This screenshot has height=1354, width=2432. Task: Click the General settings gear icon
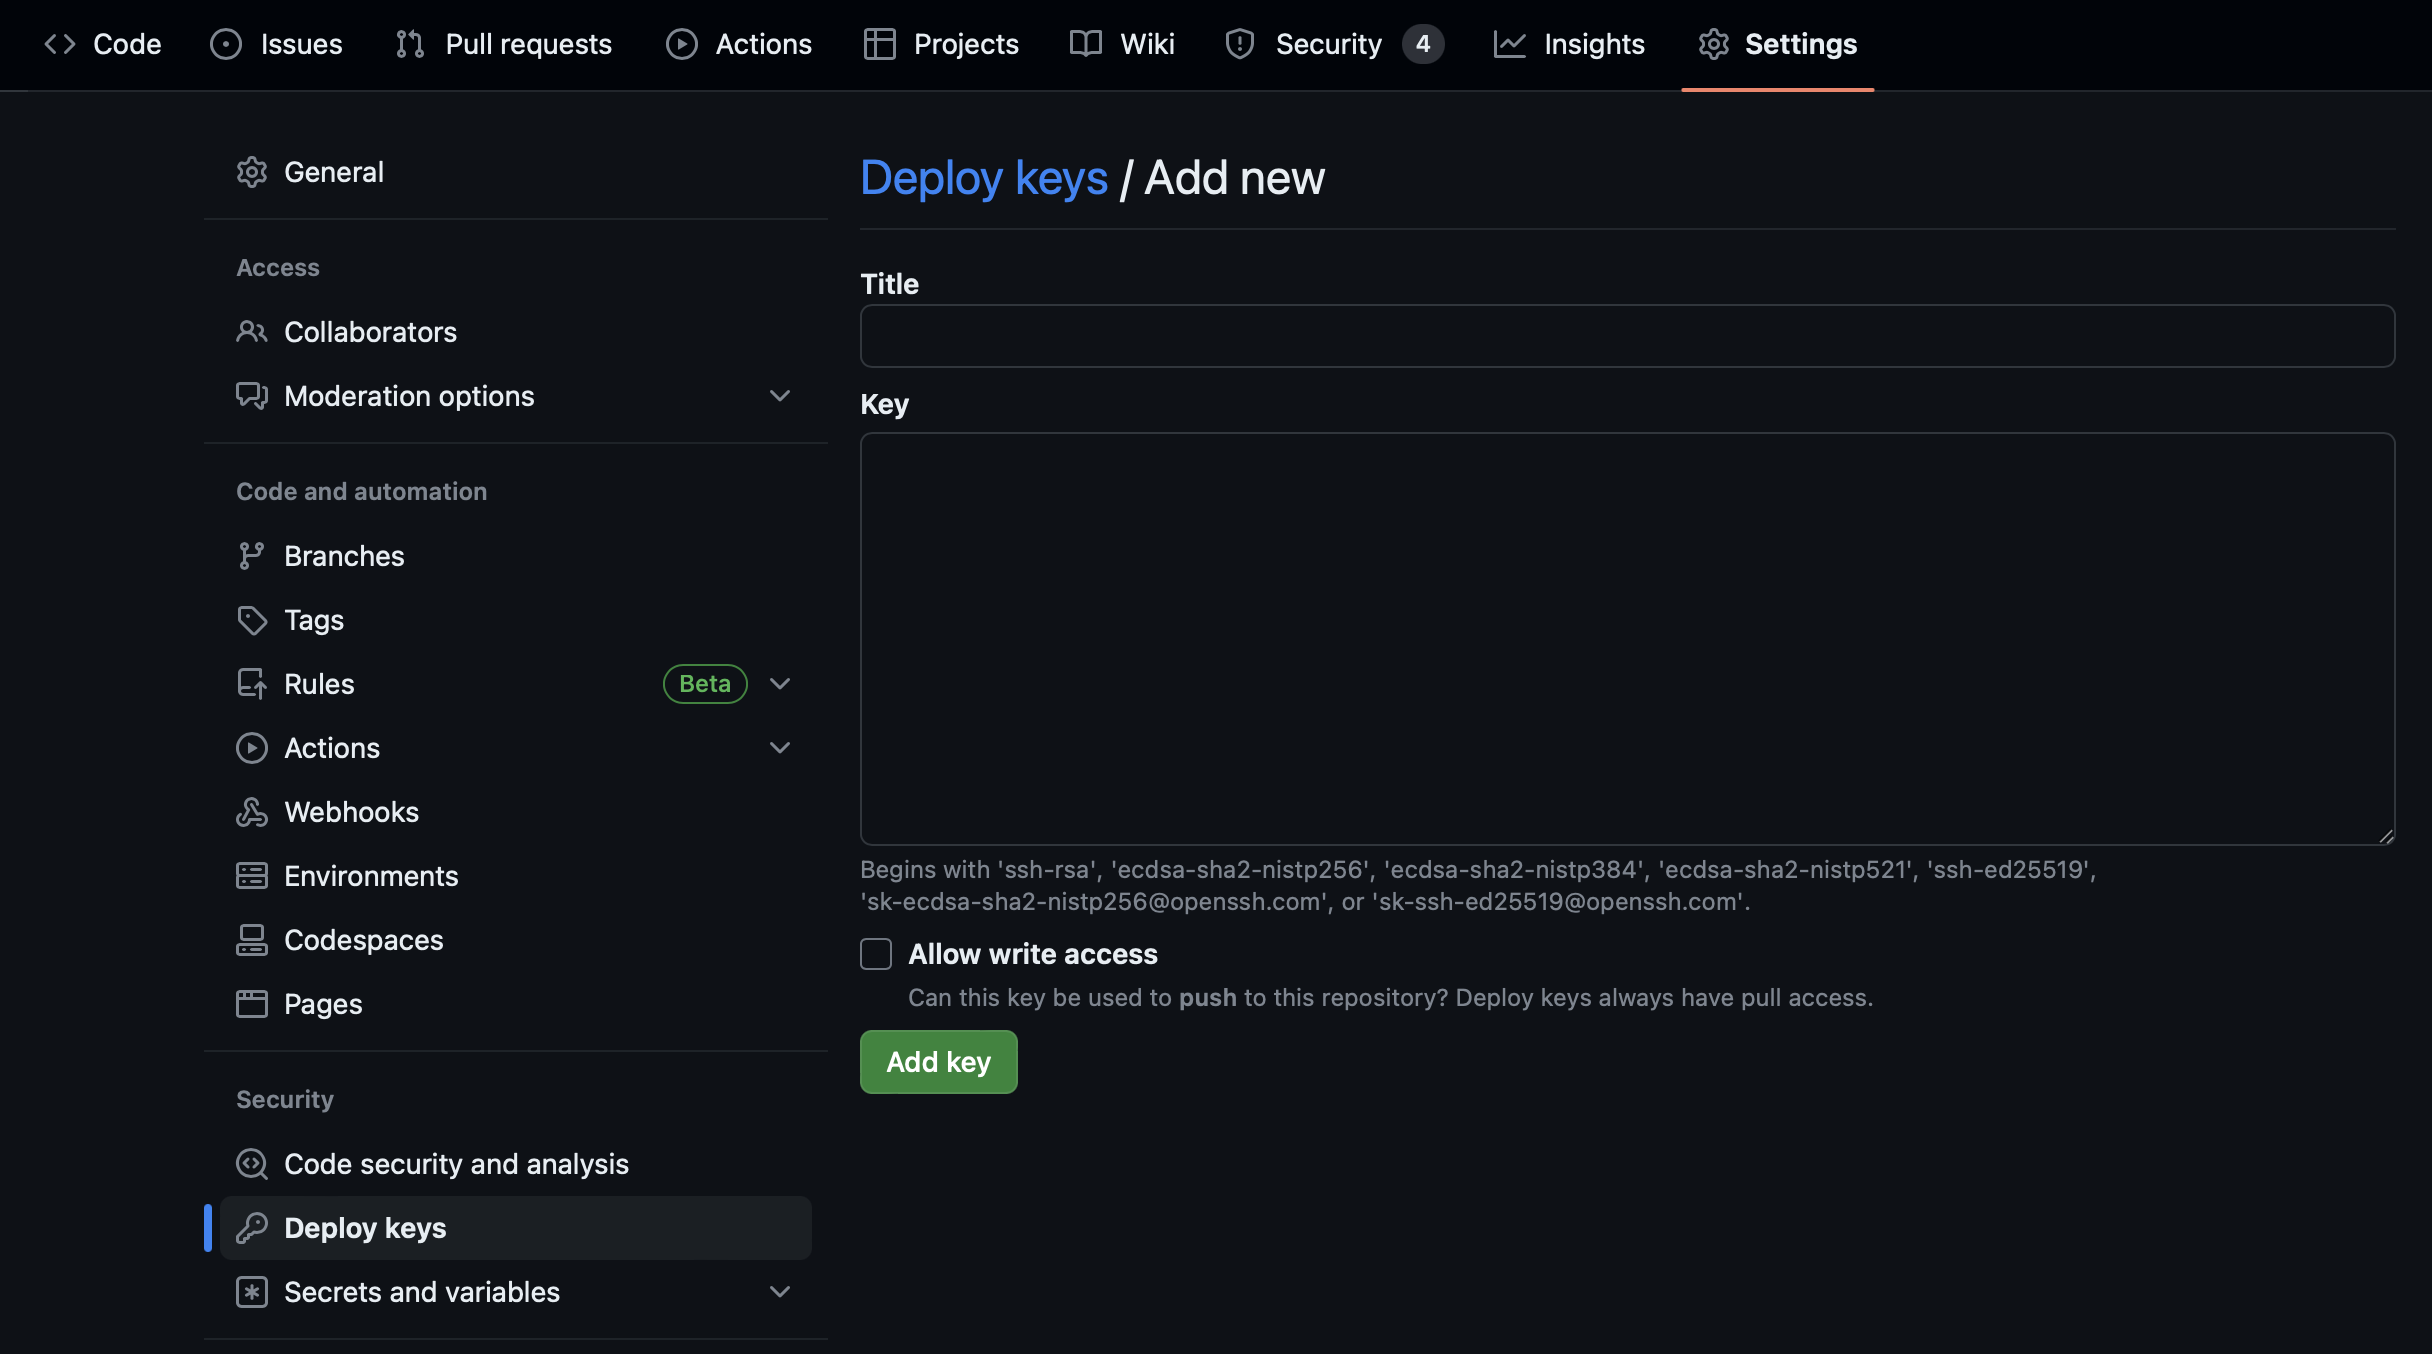(251, 172)
